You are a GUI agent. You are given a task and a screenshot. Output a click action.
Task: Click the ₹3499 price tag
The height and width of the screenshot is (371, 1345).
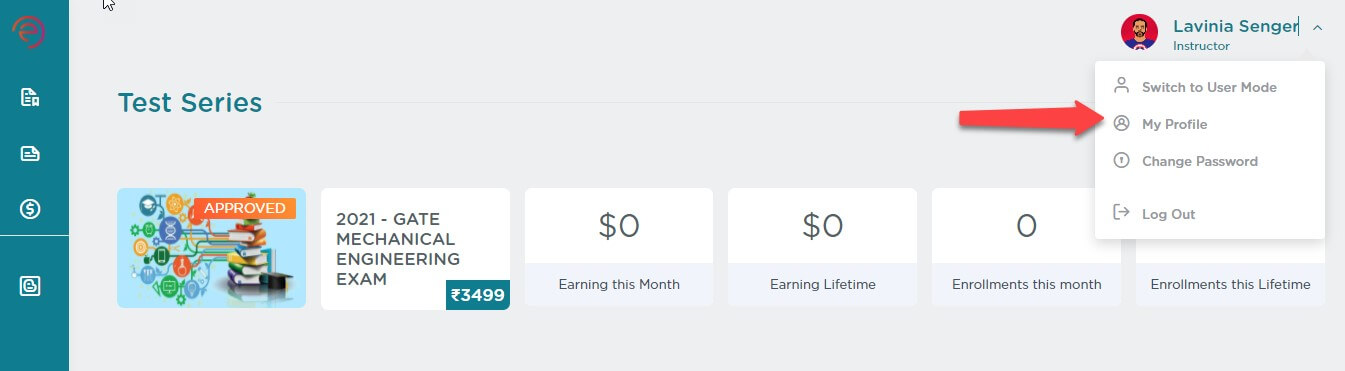(478, 295)
